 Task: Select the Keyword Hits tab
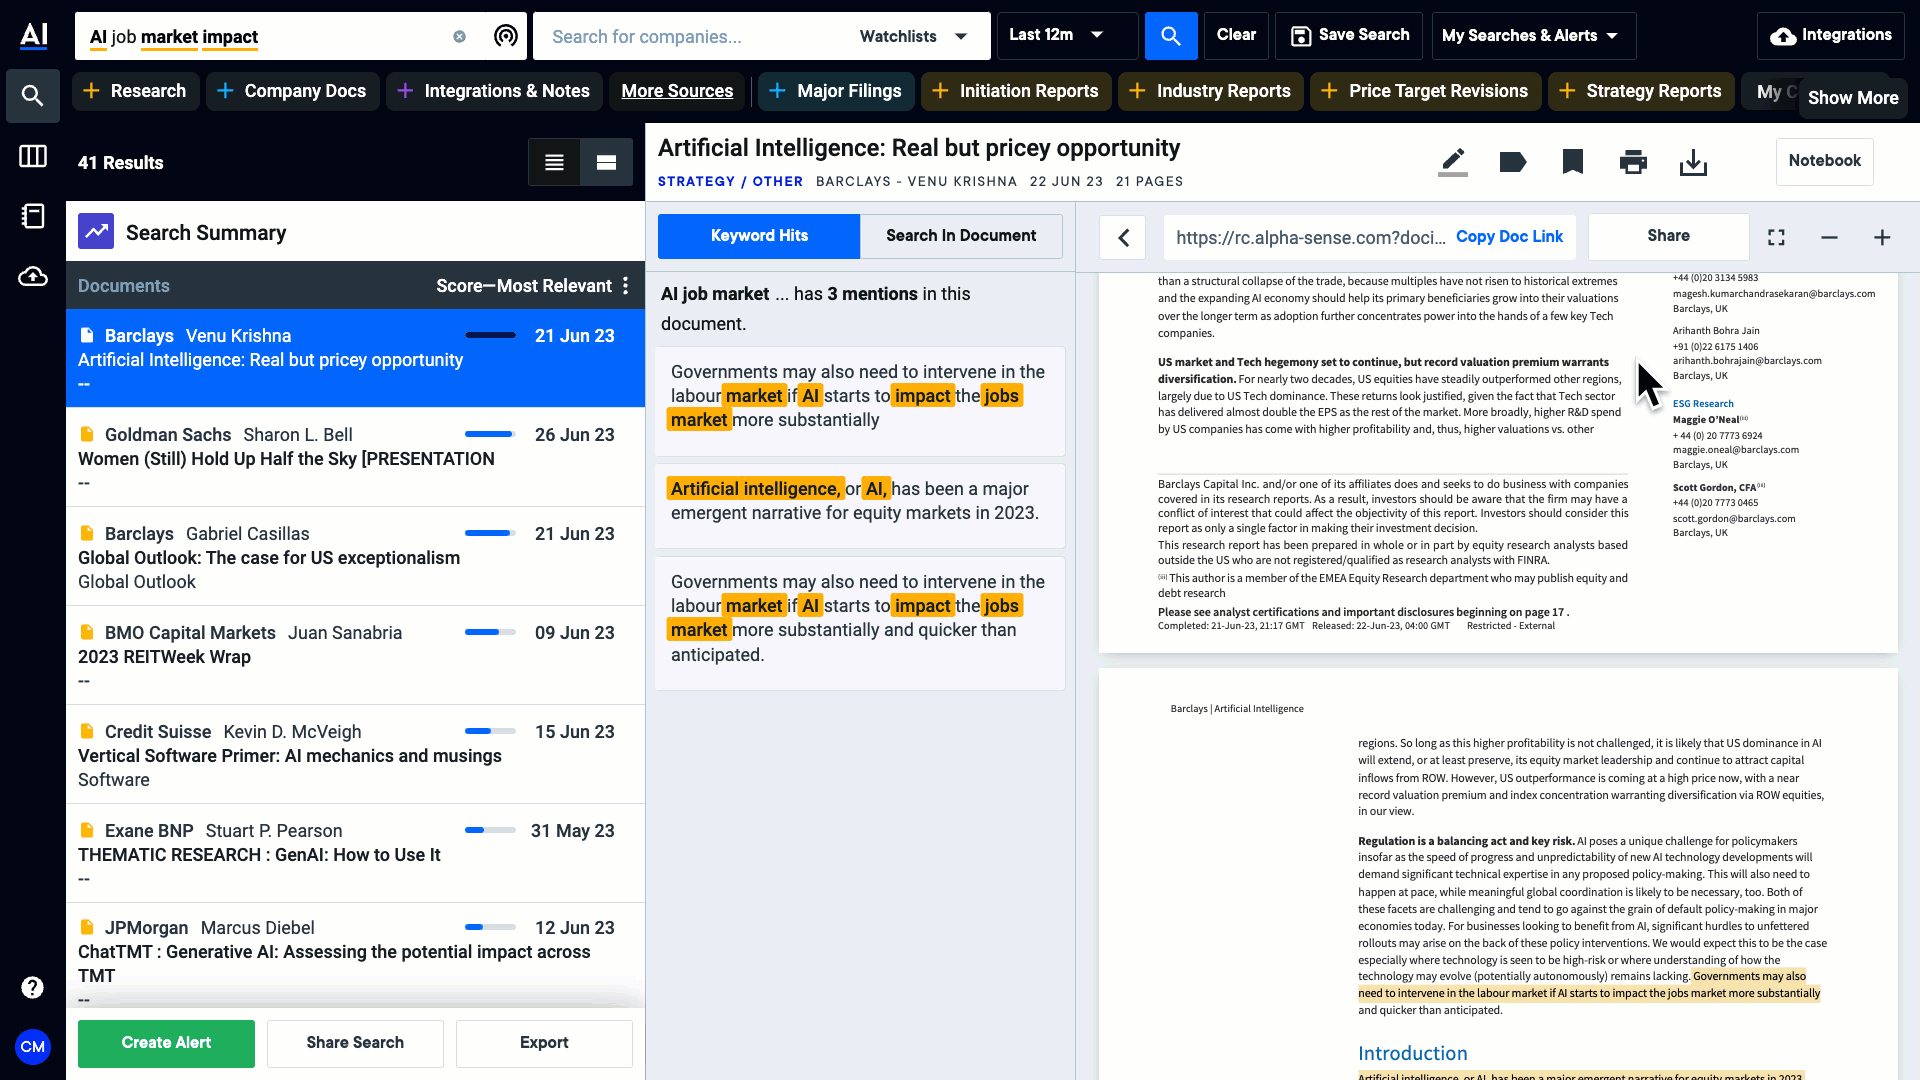[759, 236]
